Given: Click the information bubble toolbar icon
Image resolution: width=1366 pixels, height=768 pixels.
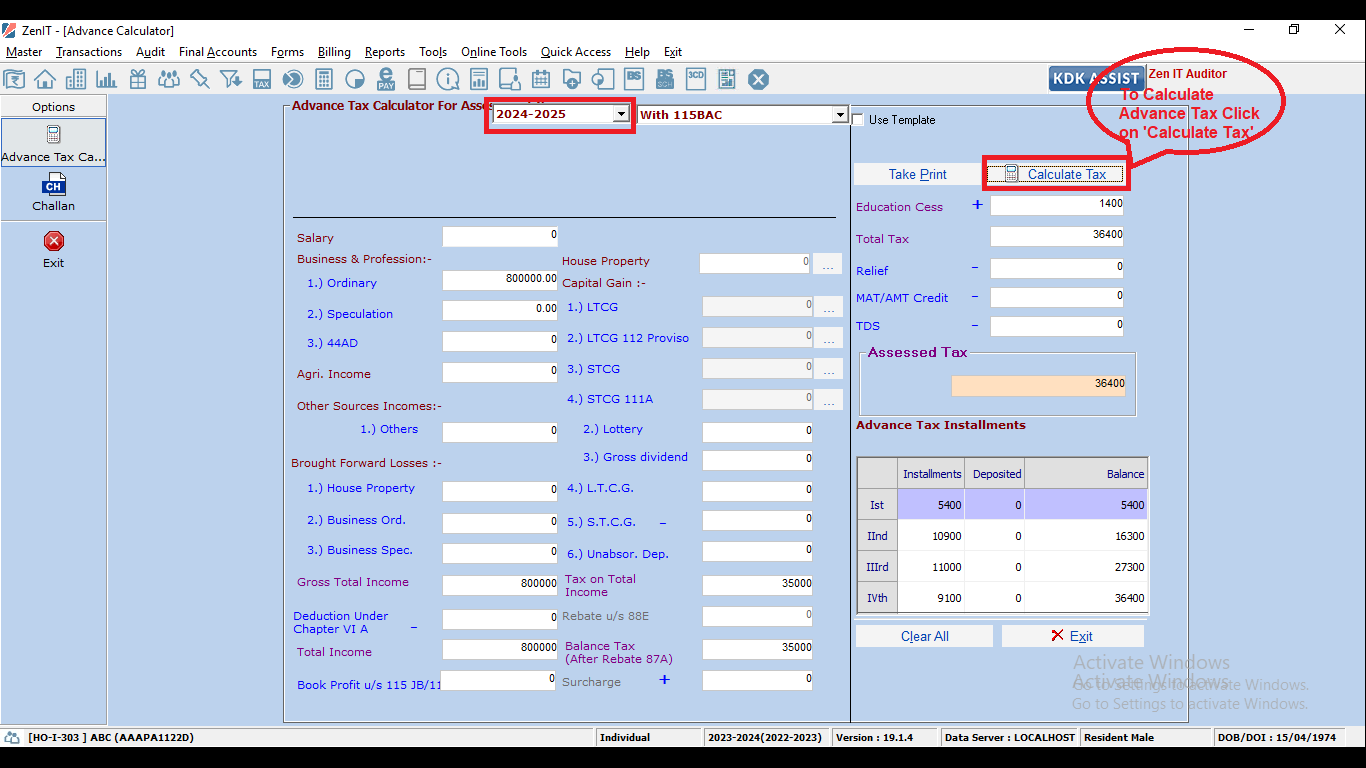Looking at the screenshot, I should coord(448,79).
